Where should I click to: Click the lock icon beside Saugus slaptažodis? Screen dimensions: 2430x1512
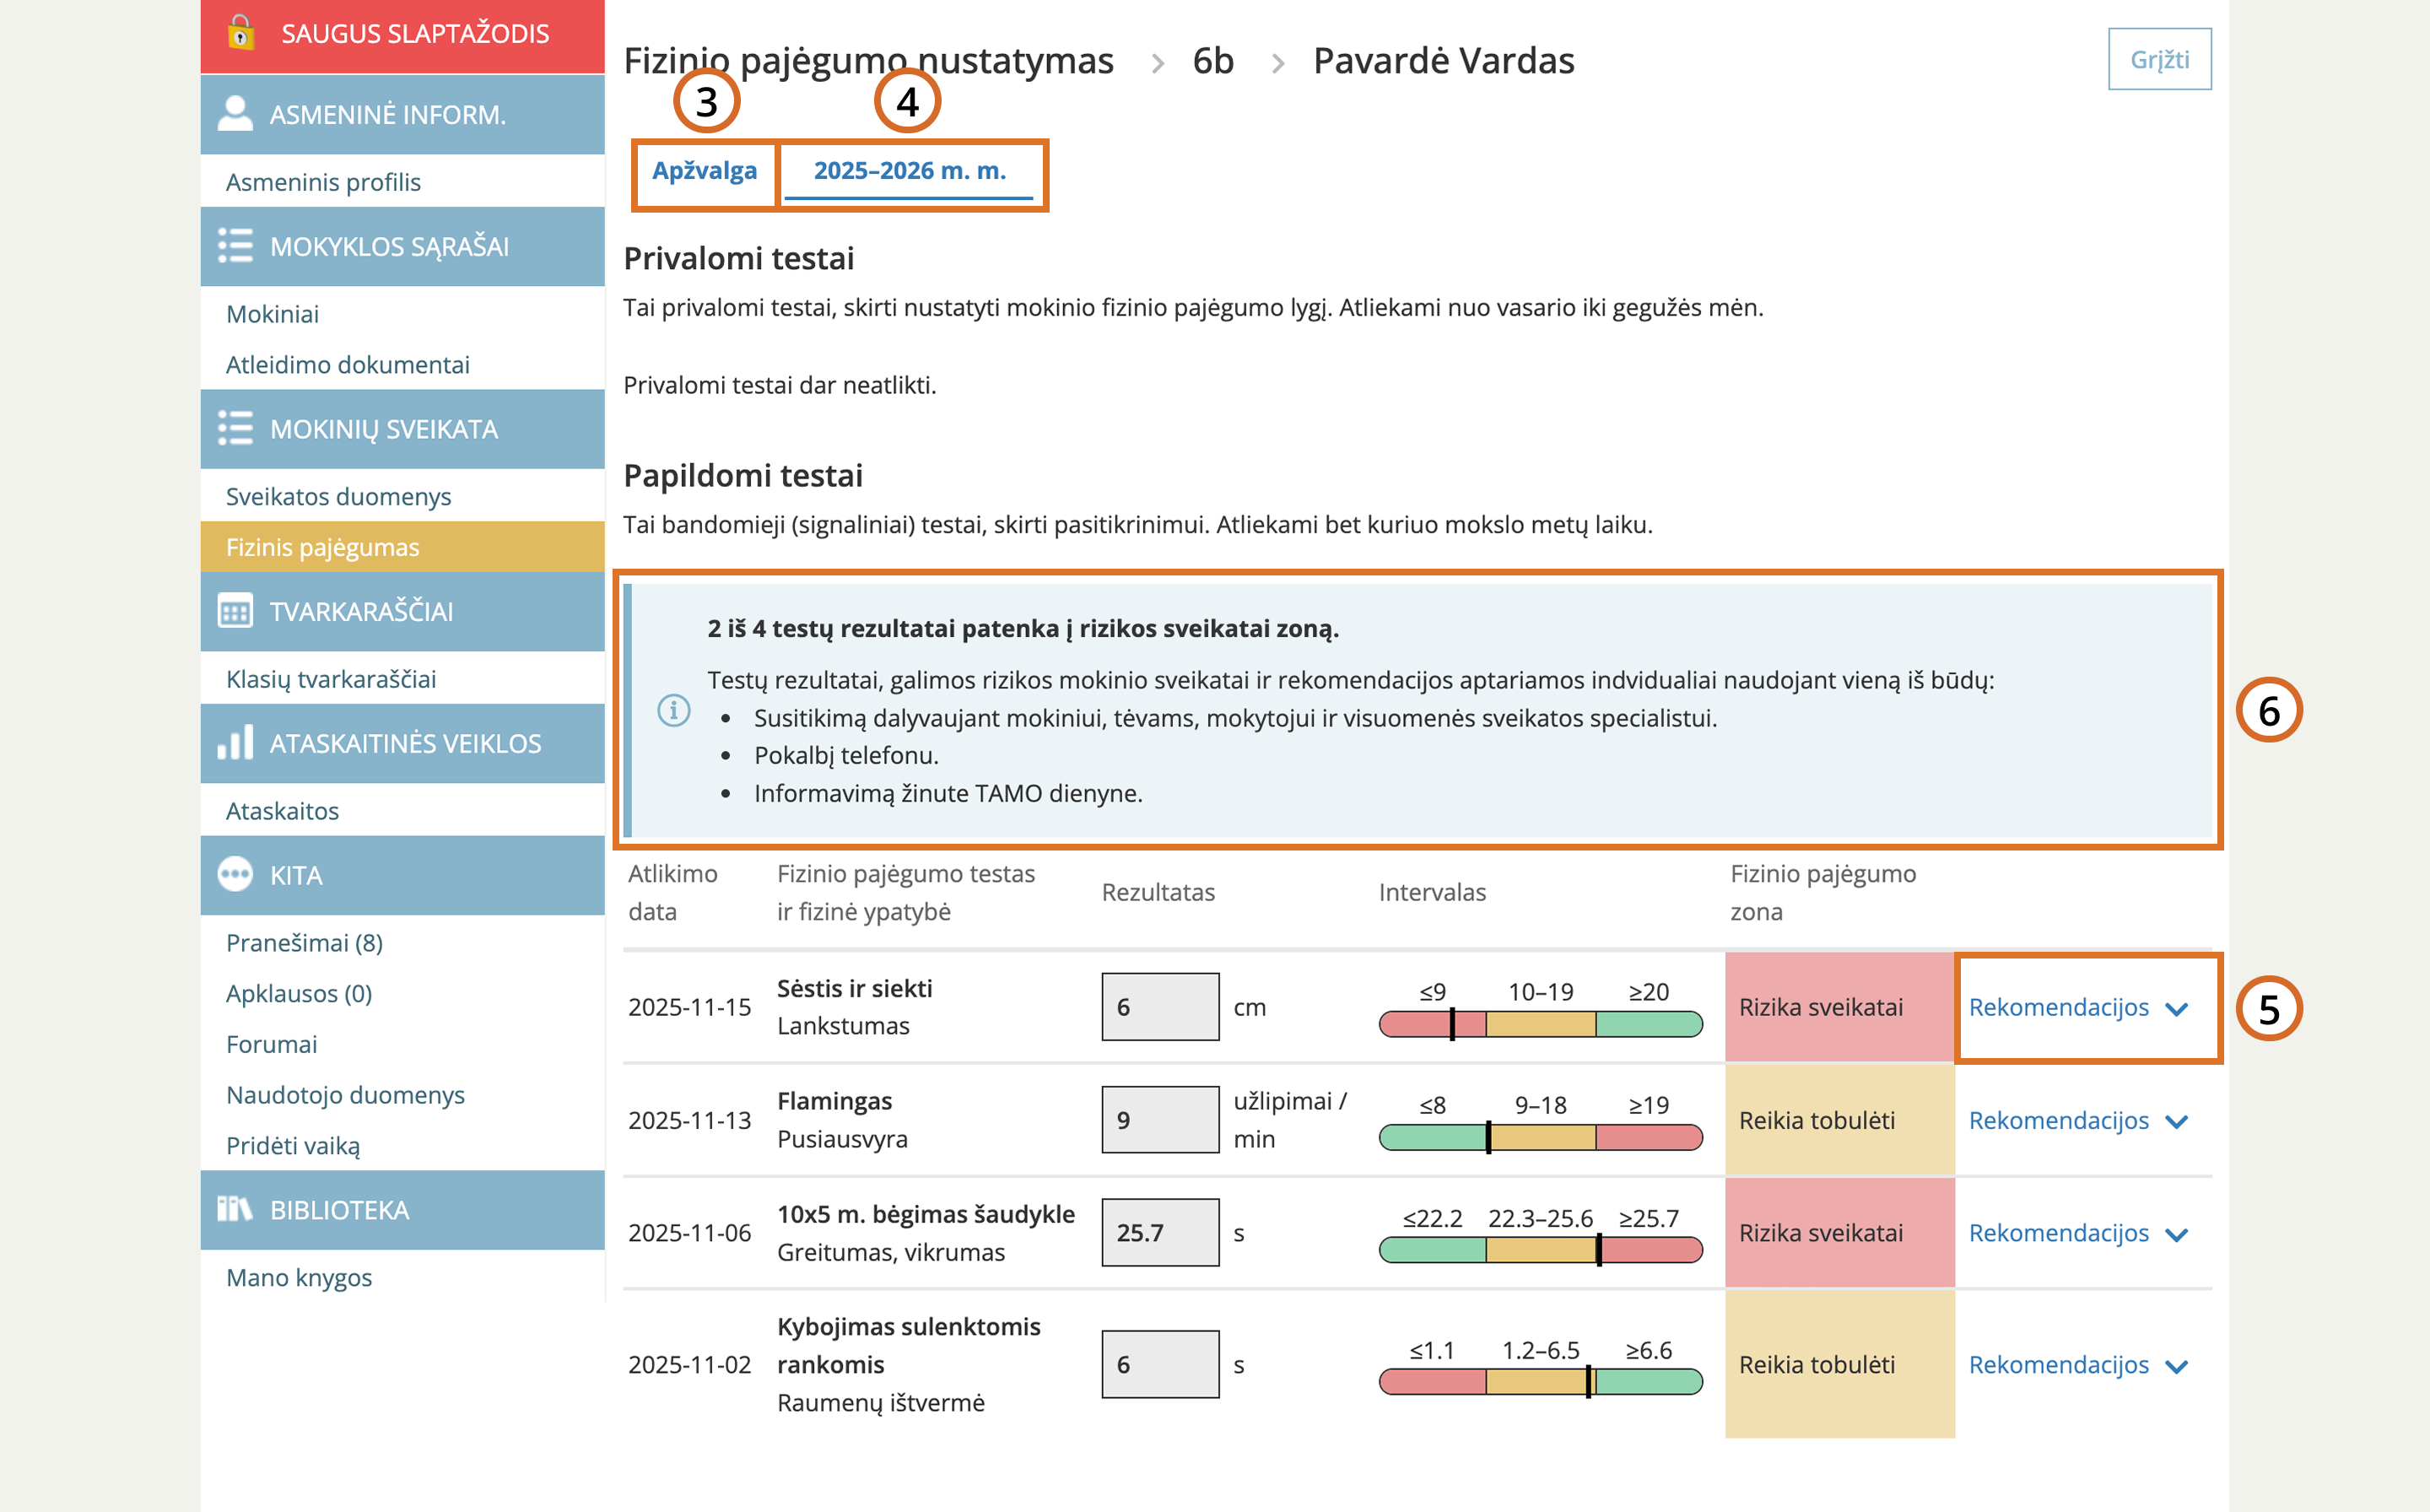click(240, 33)
